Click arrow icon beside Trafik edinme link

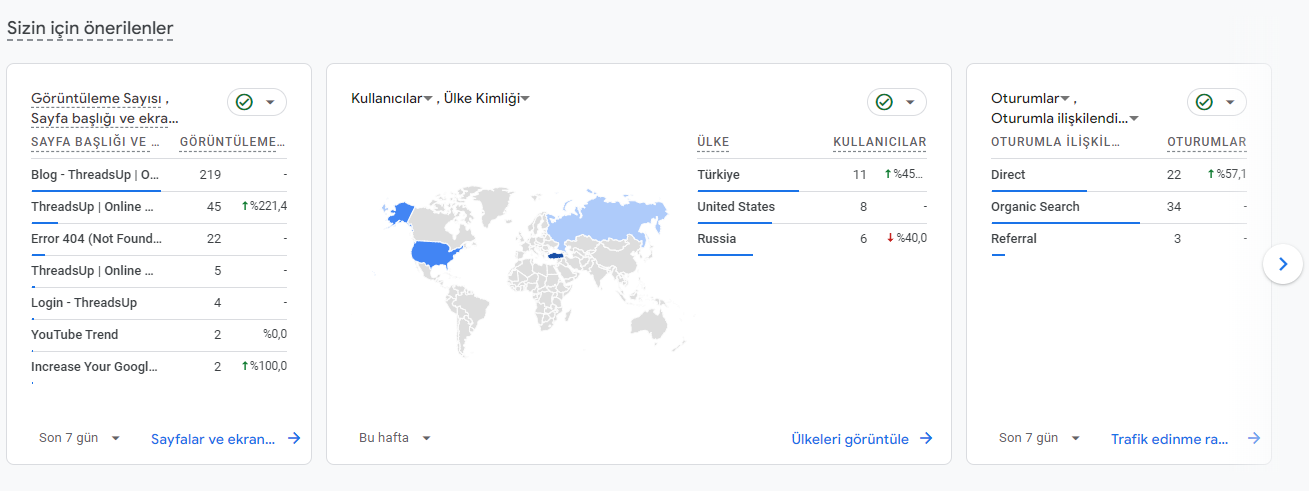pyautogui.click(x=1254, y=438)
